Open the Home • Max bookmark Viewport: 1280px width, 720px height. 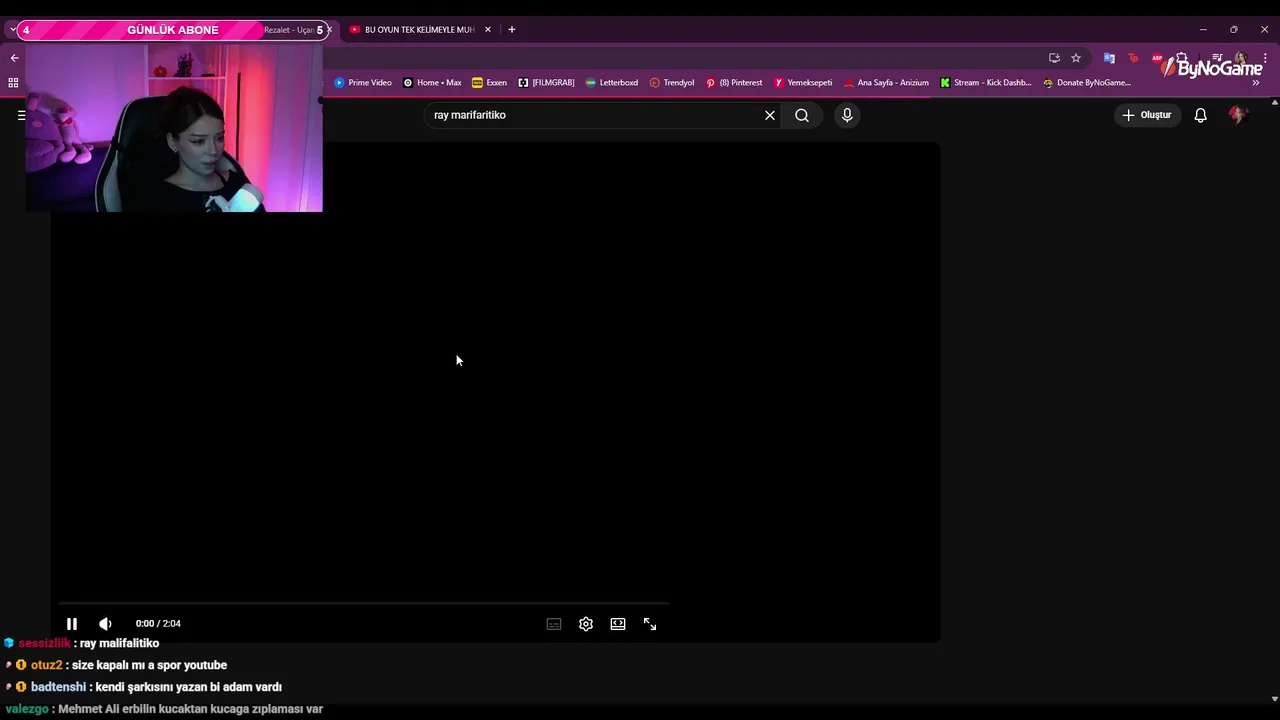(432, 83)
